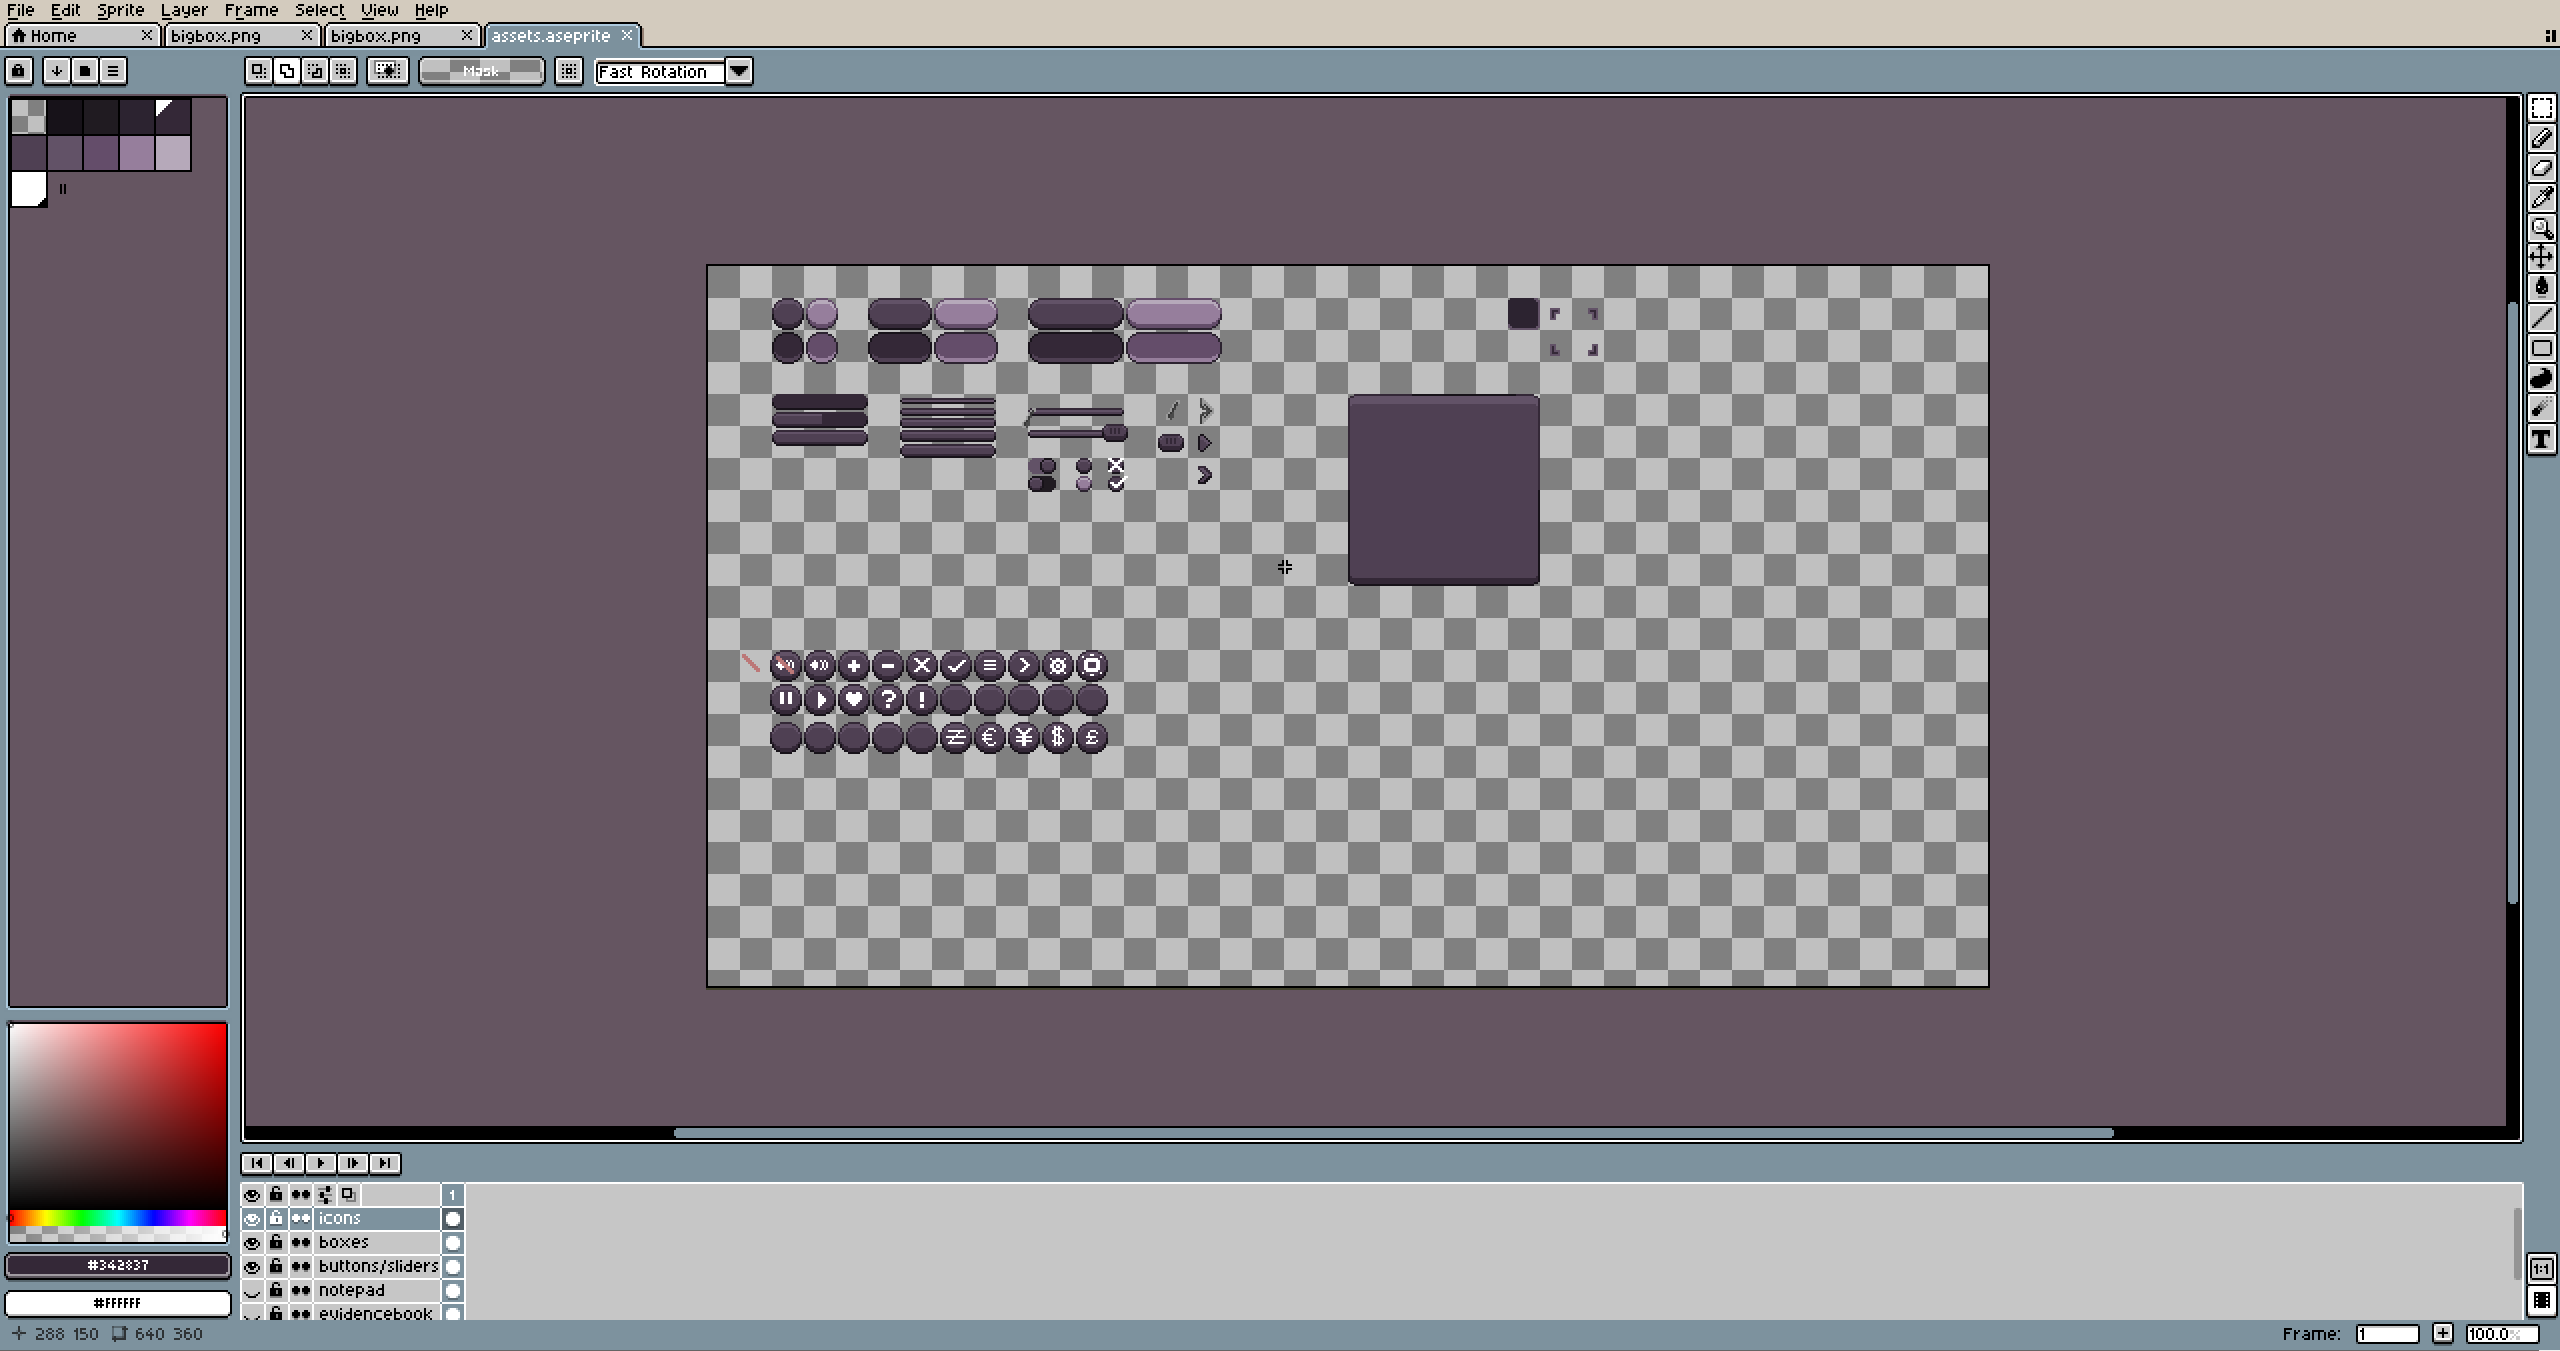Select the Pencil tool
Image resolution: width=2560 pixels, height=1351 pixels.
[x=2541, y=139]
